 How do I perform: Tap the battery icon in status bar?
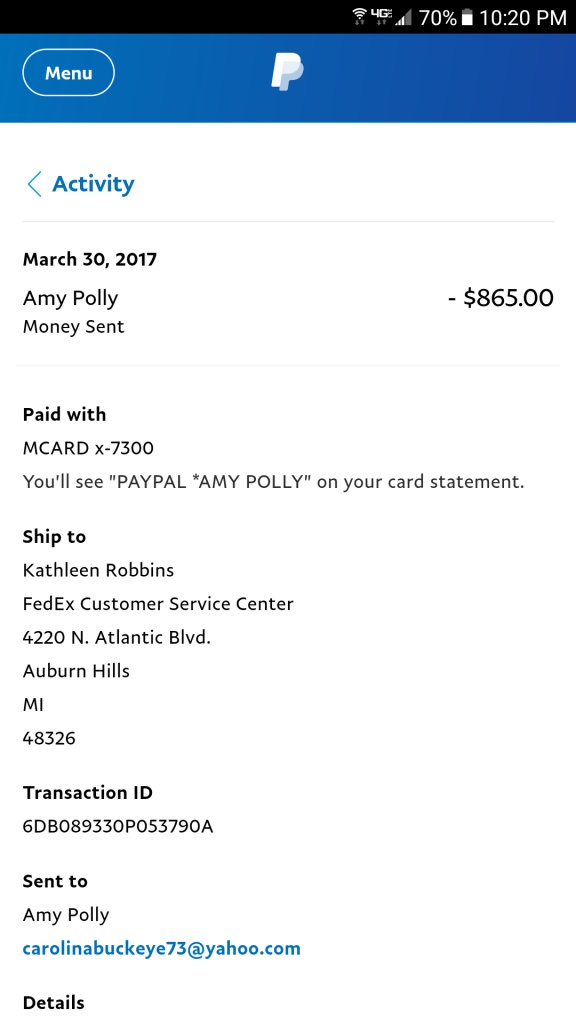466,18
